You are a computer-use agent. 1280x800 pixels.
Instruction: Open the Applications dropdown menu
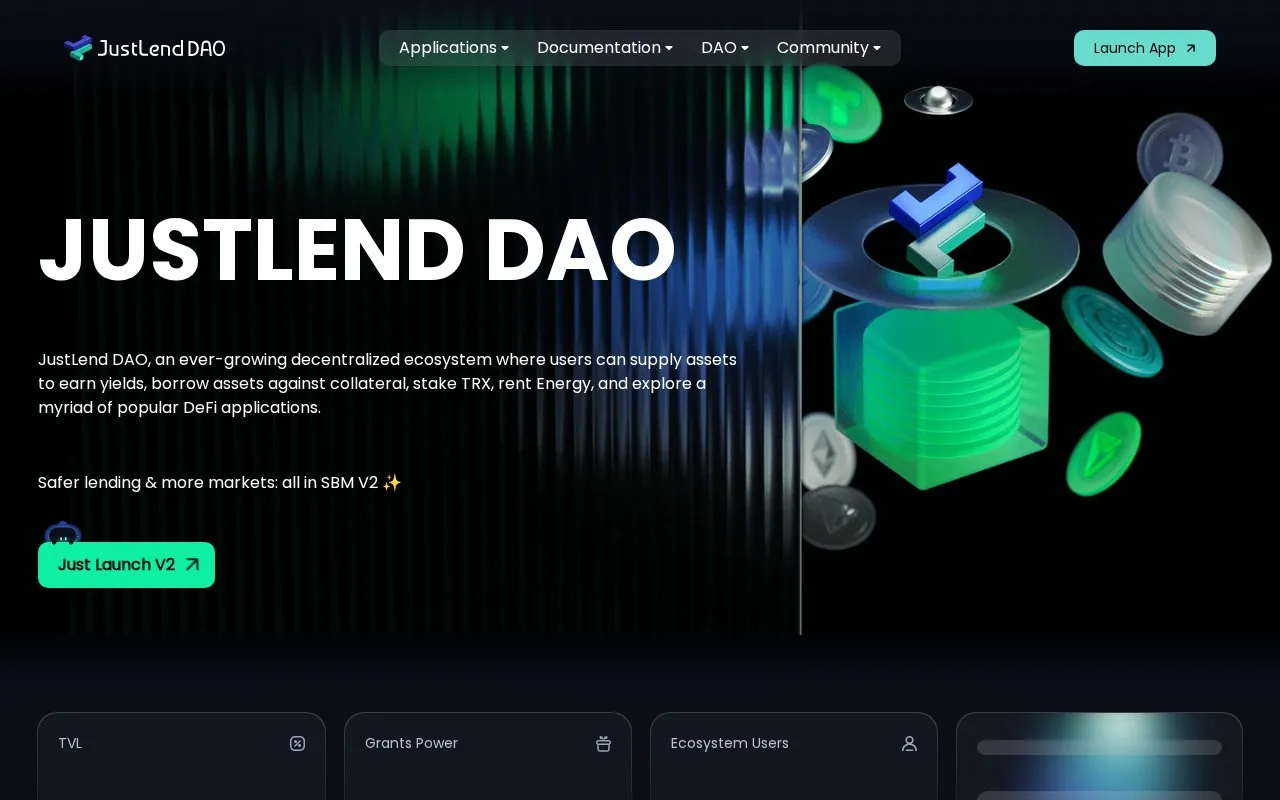click(x=454, y=48)
